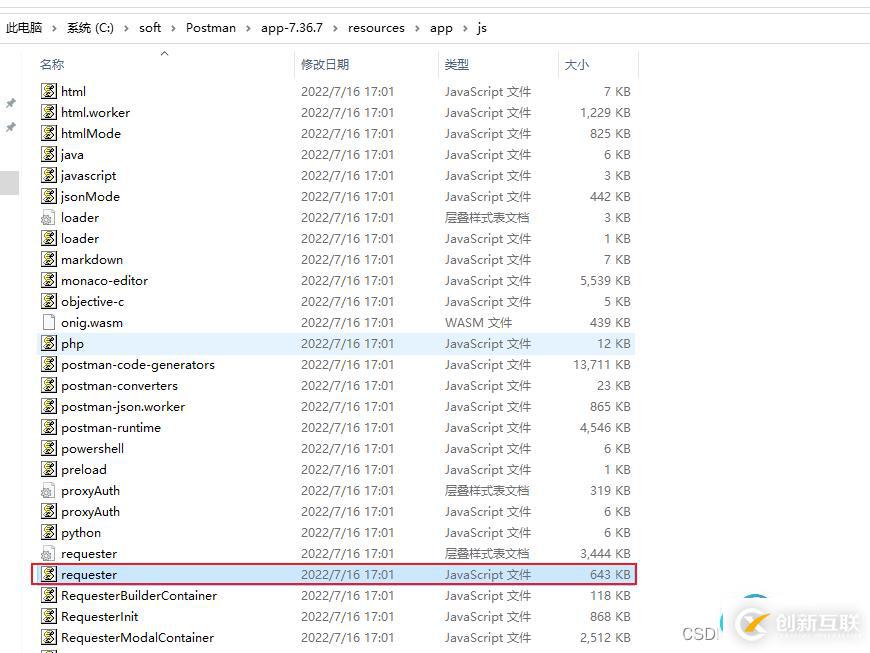Viewport: 870px width, 653px height.
Task: Select the postman-json.worker file icon
Action: point(49,406)
